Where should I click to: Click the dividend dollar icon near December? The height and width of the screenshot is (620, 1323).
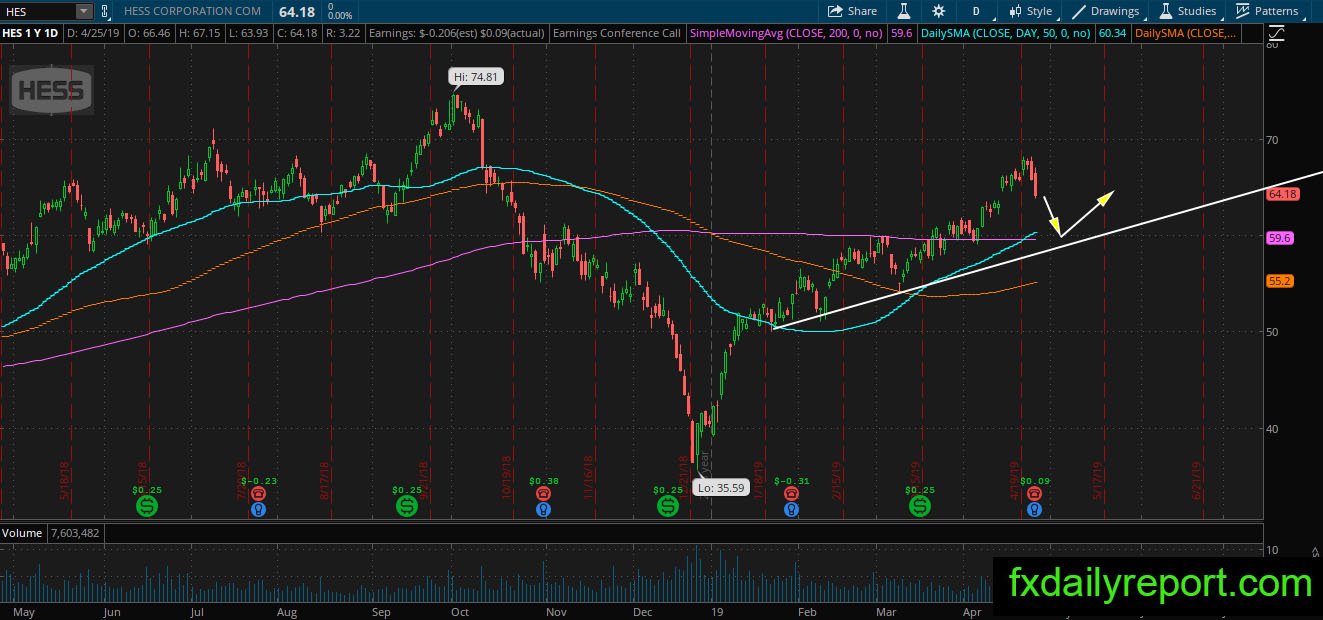click(x=667, y=507)
